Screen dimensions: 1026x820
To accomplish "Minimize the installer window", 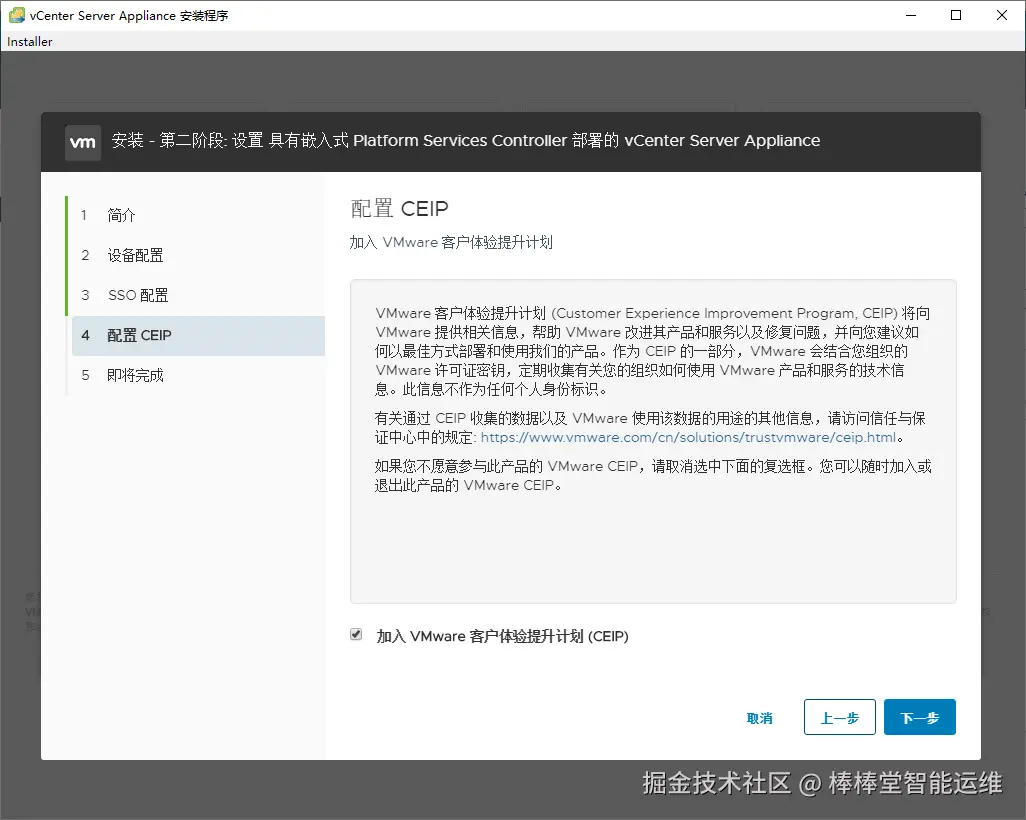I will pyautogui.click(x=910, y=15).
